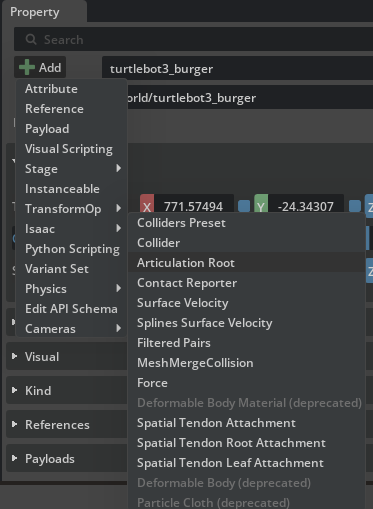373x509 pixels.
Task: Select Force in Physics submenu
Action: click(x=246, y=383)
